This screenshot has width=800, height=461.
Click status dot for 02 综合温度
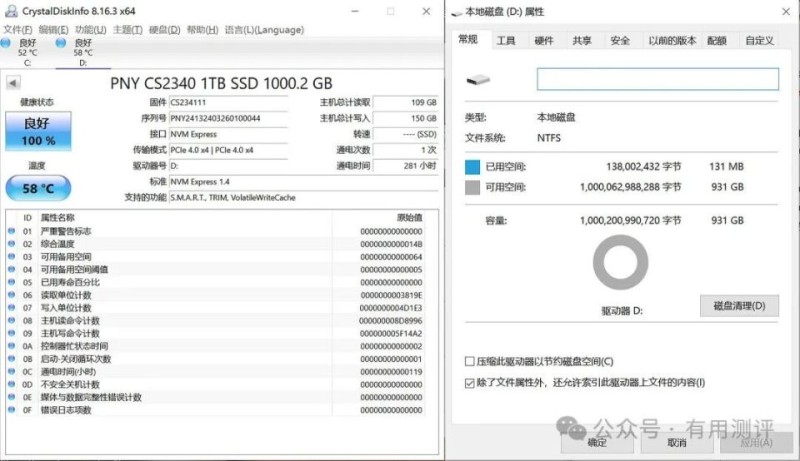11,244
